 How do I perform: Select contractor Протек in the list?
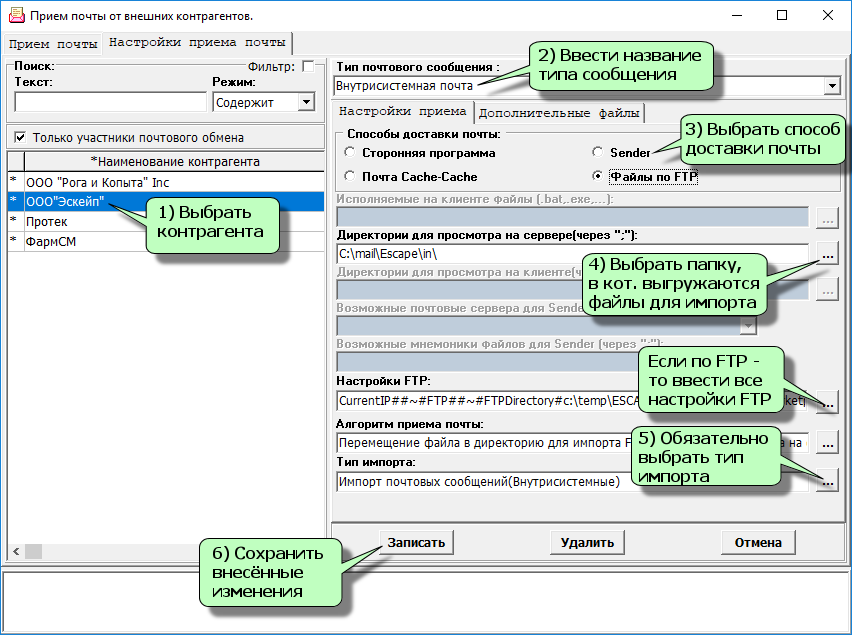coord(48,221)
